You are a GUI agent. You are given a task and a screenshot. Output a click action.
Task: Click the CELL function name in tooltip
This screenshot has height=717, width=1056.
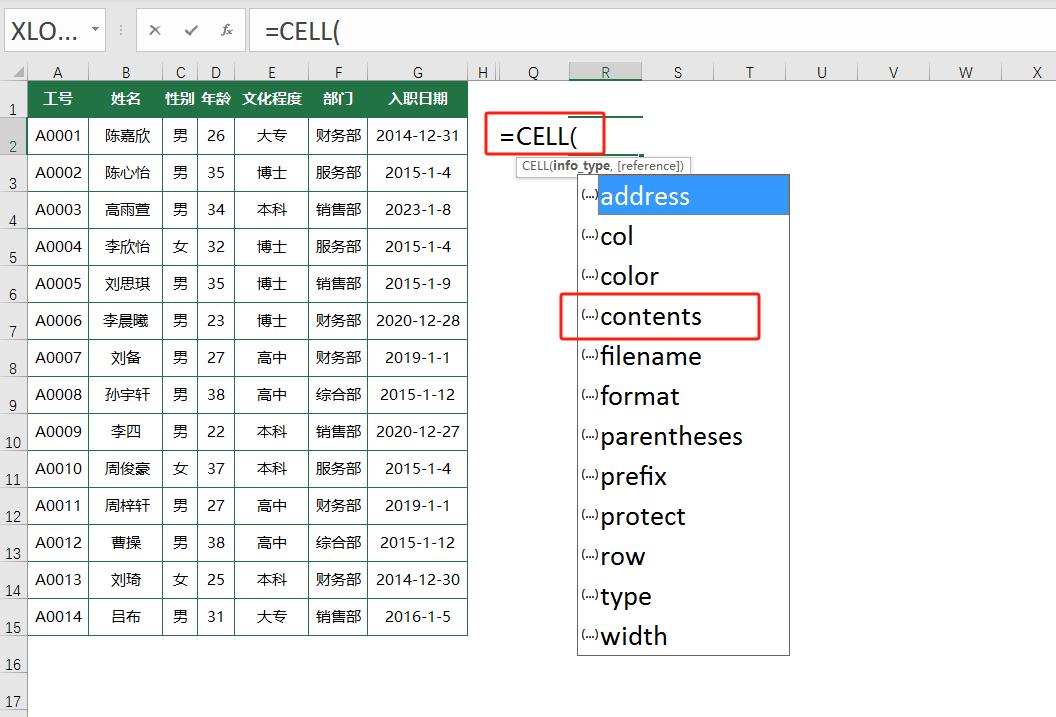coord(535,166)
